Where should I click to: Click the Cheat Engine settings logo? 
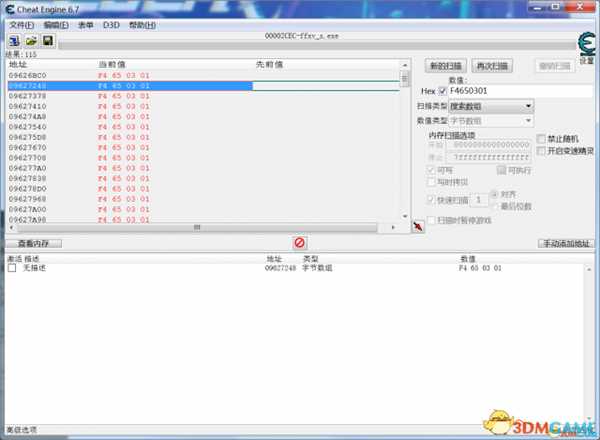tap(585, 45)
